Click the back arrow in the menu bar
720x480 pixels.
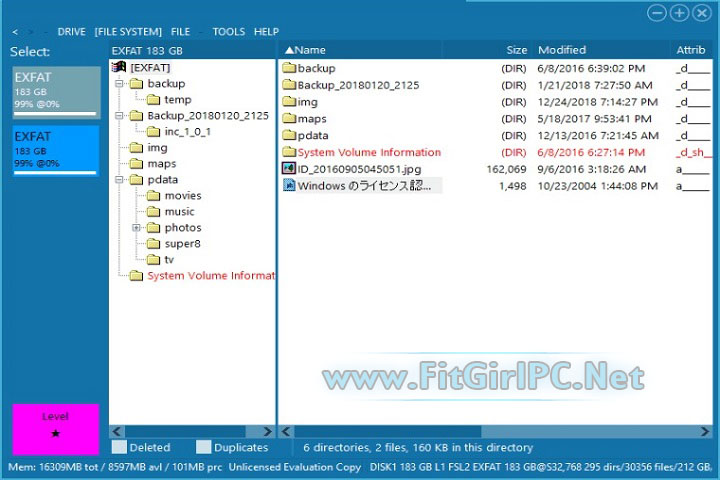point(15,32)
